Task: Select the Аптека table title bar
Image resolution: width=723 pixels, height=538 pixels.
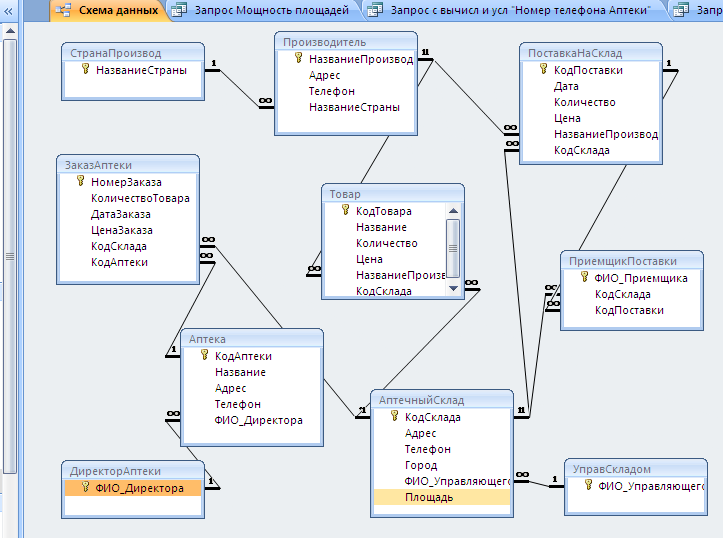Action: coord(252,338)
